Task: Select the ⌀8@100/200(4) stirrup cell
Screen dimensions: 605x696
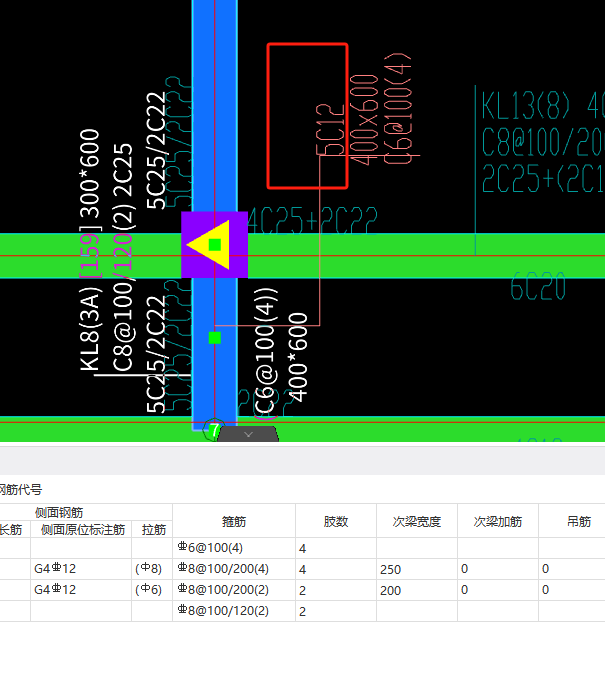Action: [234, 569]
